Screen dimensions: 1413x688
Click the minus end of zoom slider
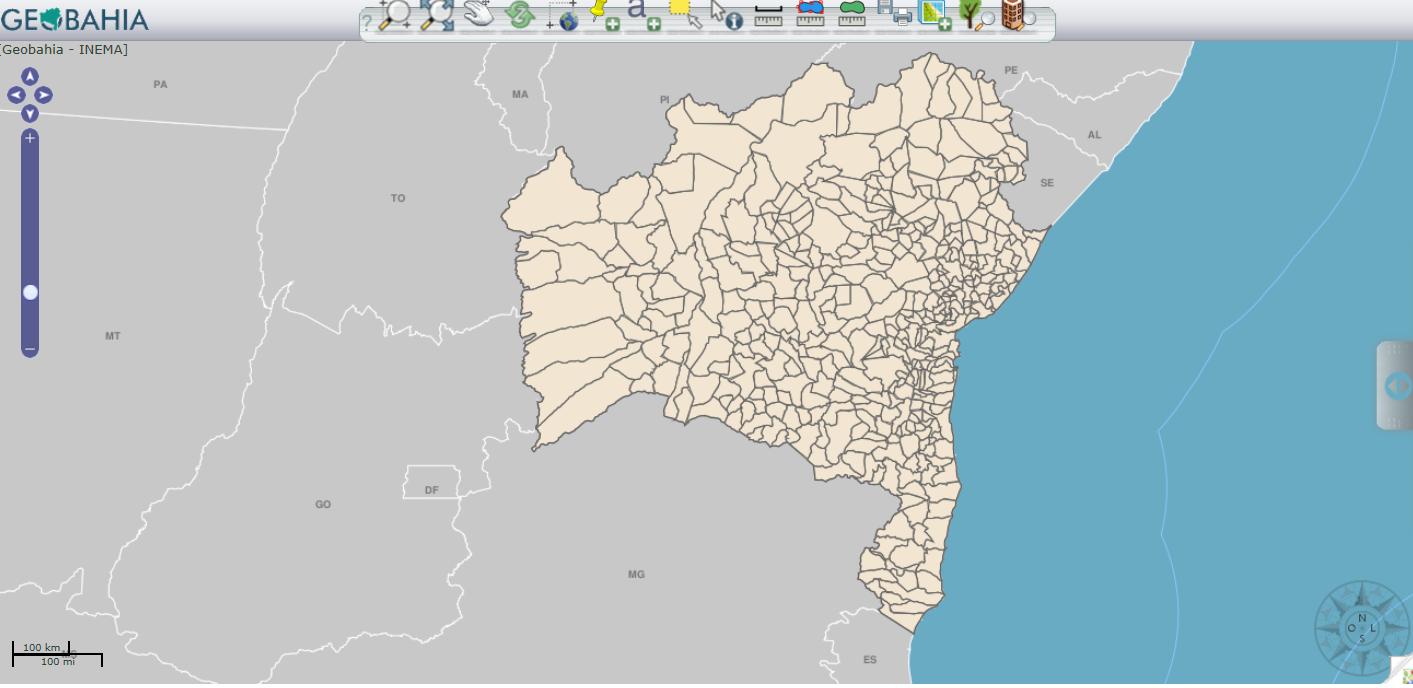pyautogui.click(x=30, y=349)
